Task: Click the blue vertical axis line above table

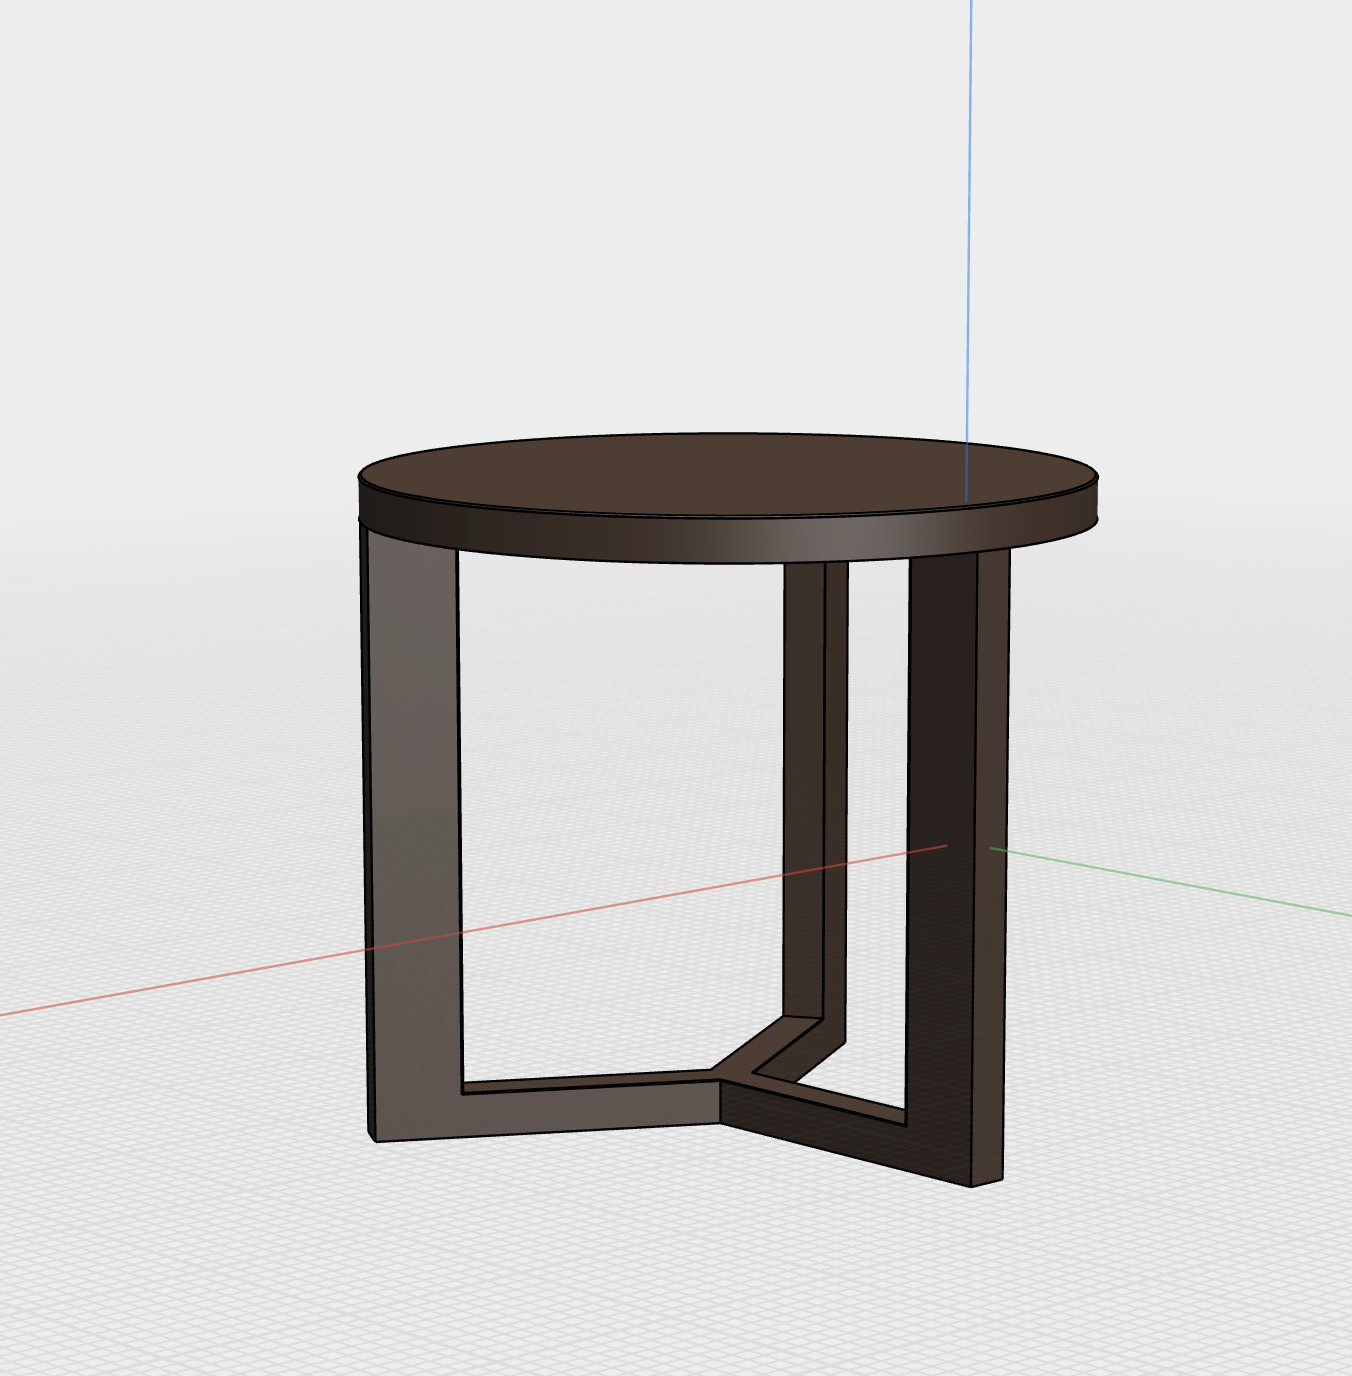Action: [969, 200]
